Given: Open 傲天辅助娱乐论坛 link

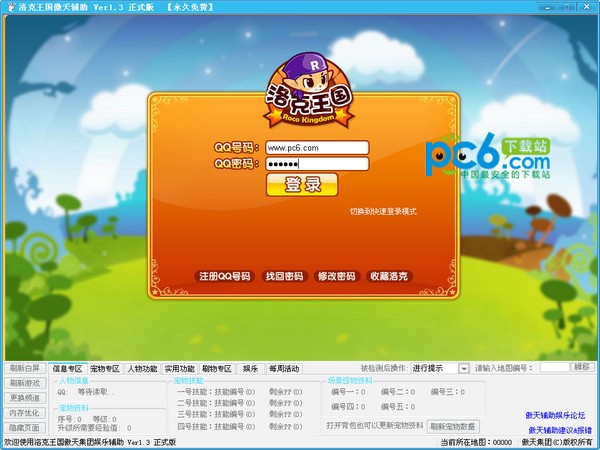Looking at the screenshot, I should point(555,415).
